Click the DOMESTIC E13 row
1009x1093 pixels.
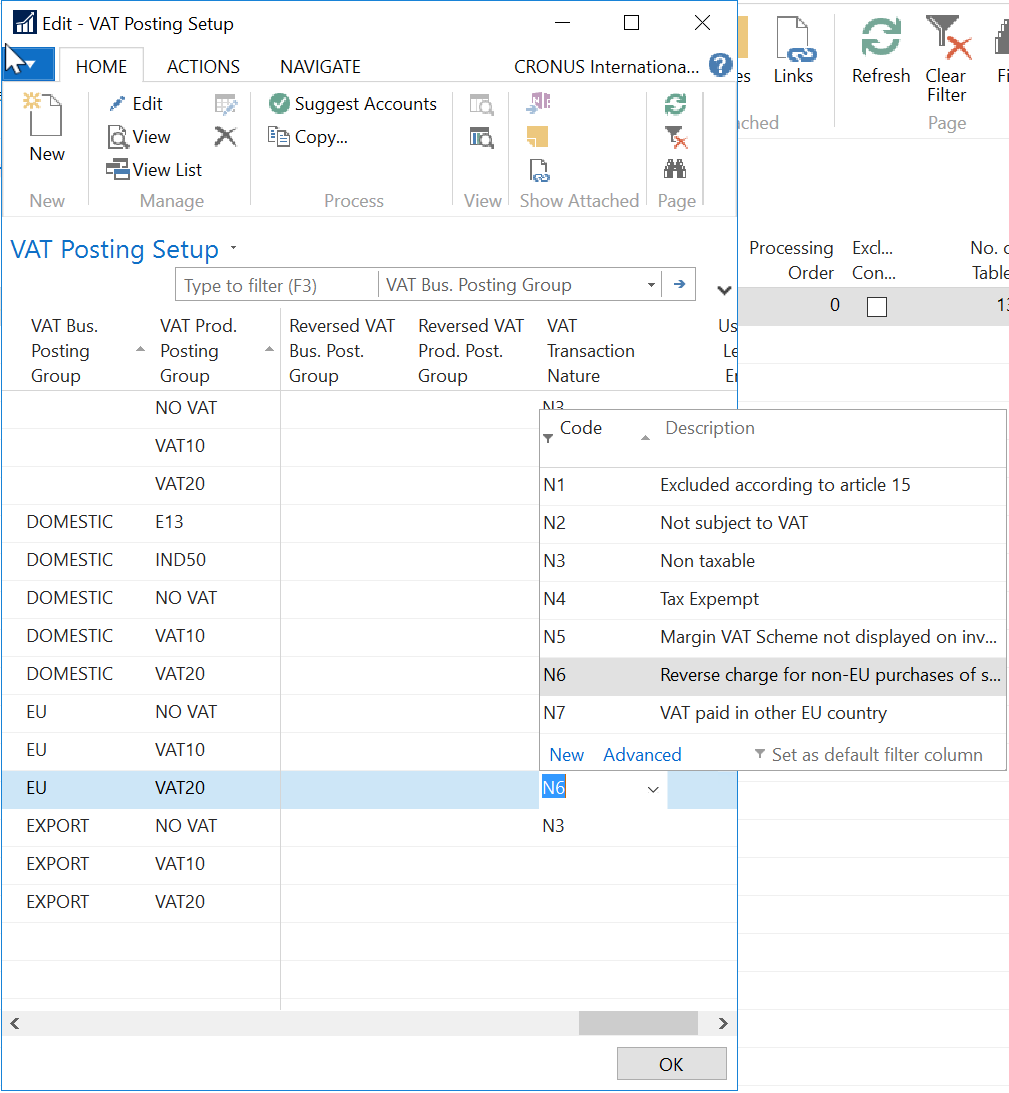[271, 522]
